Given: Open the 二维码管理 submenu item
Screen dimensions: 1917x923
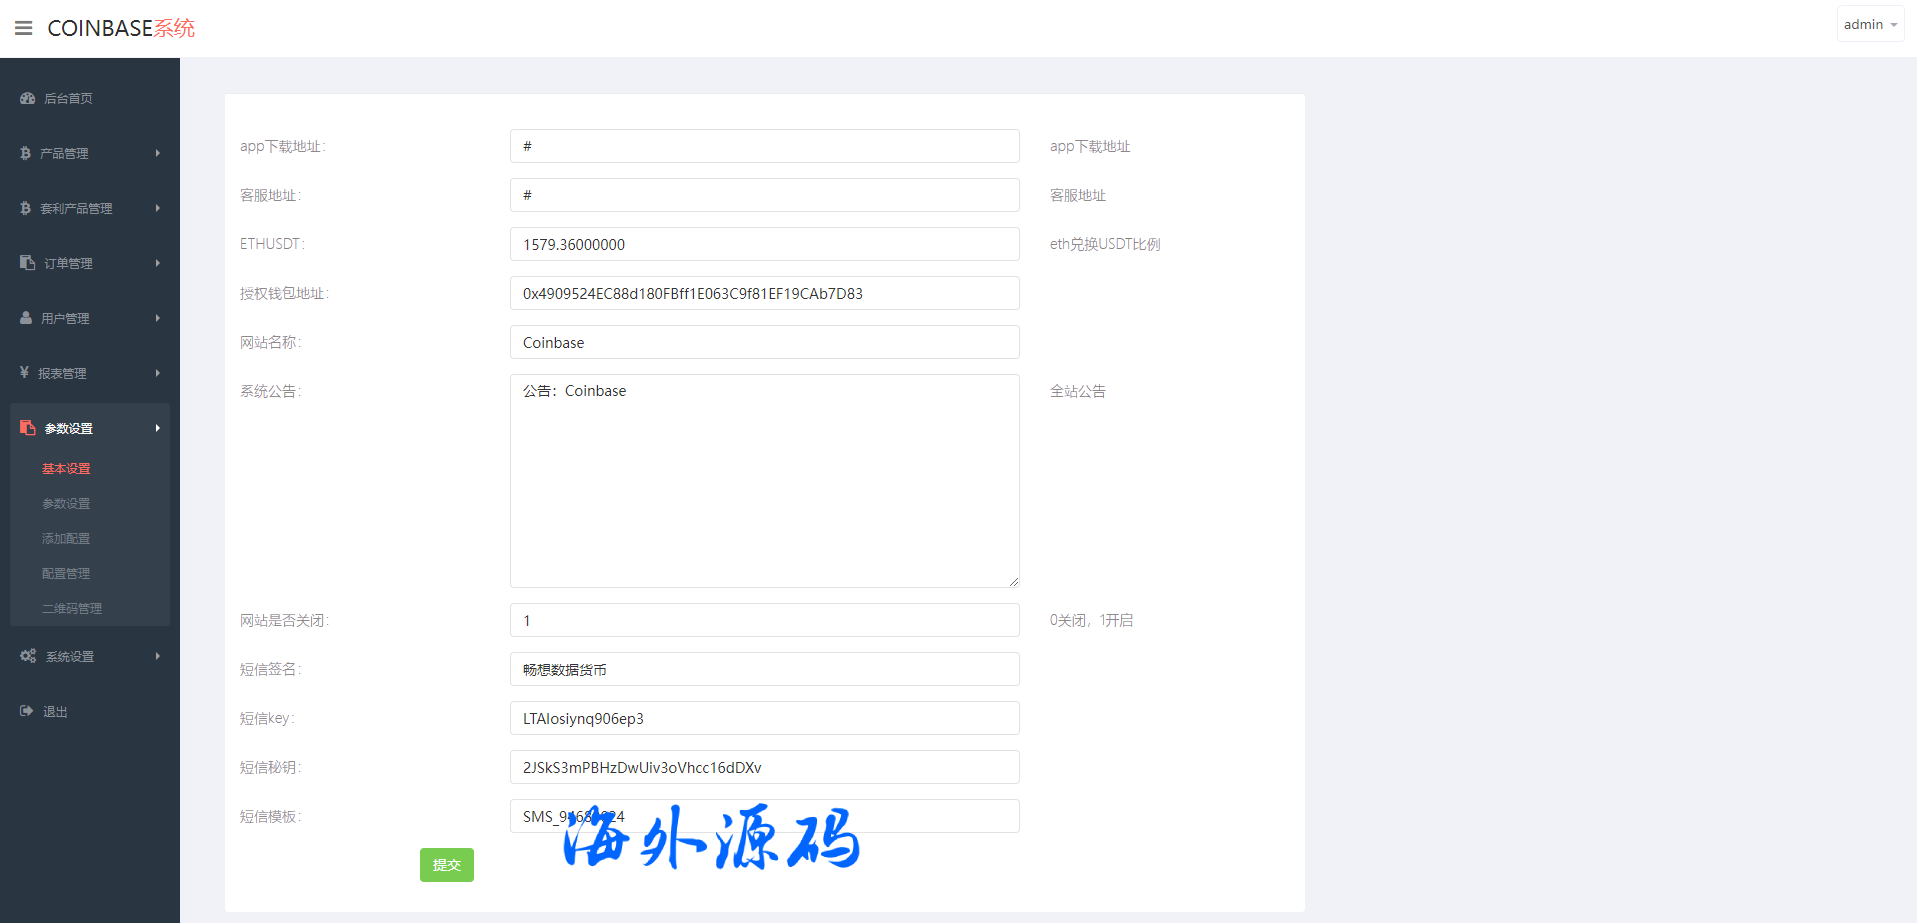Looking at the screenshot, I should tap(72, 609).
